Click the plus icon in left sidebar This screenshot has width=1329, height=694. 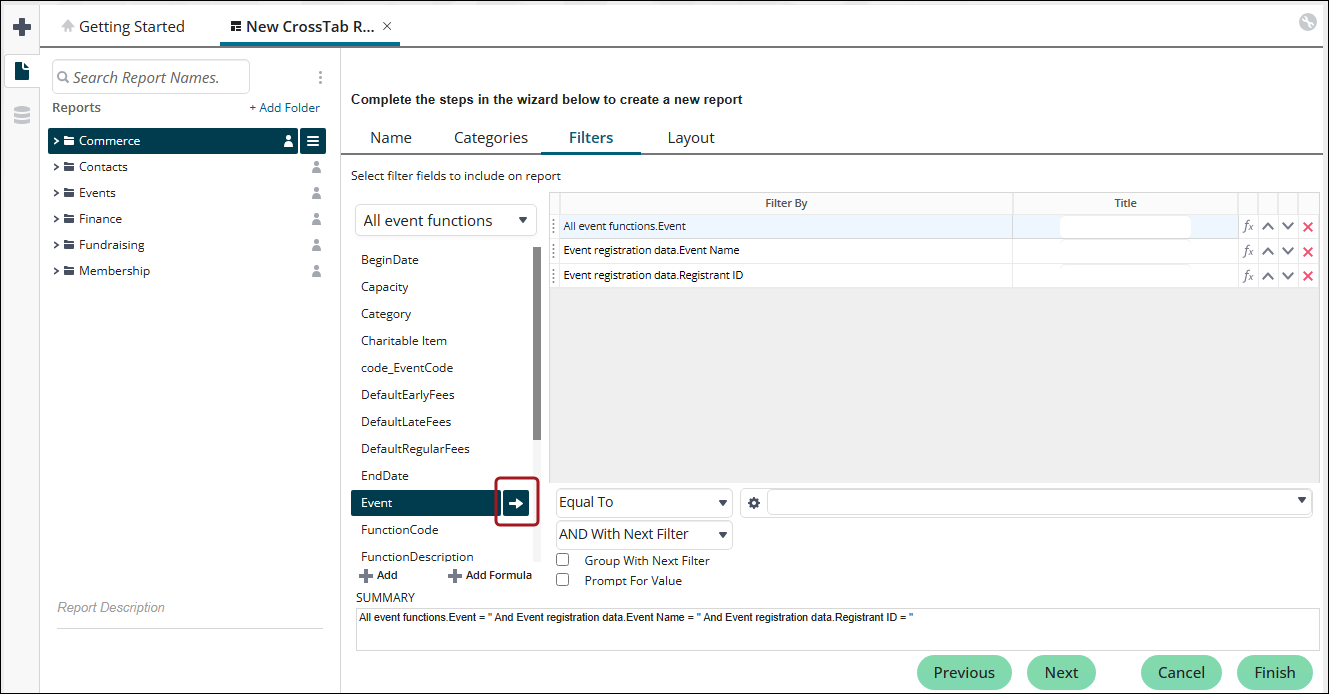[21, 27]
